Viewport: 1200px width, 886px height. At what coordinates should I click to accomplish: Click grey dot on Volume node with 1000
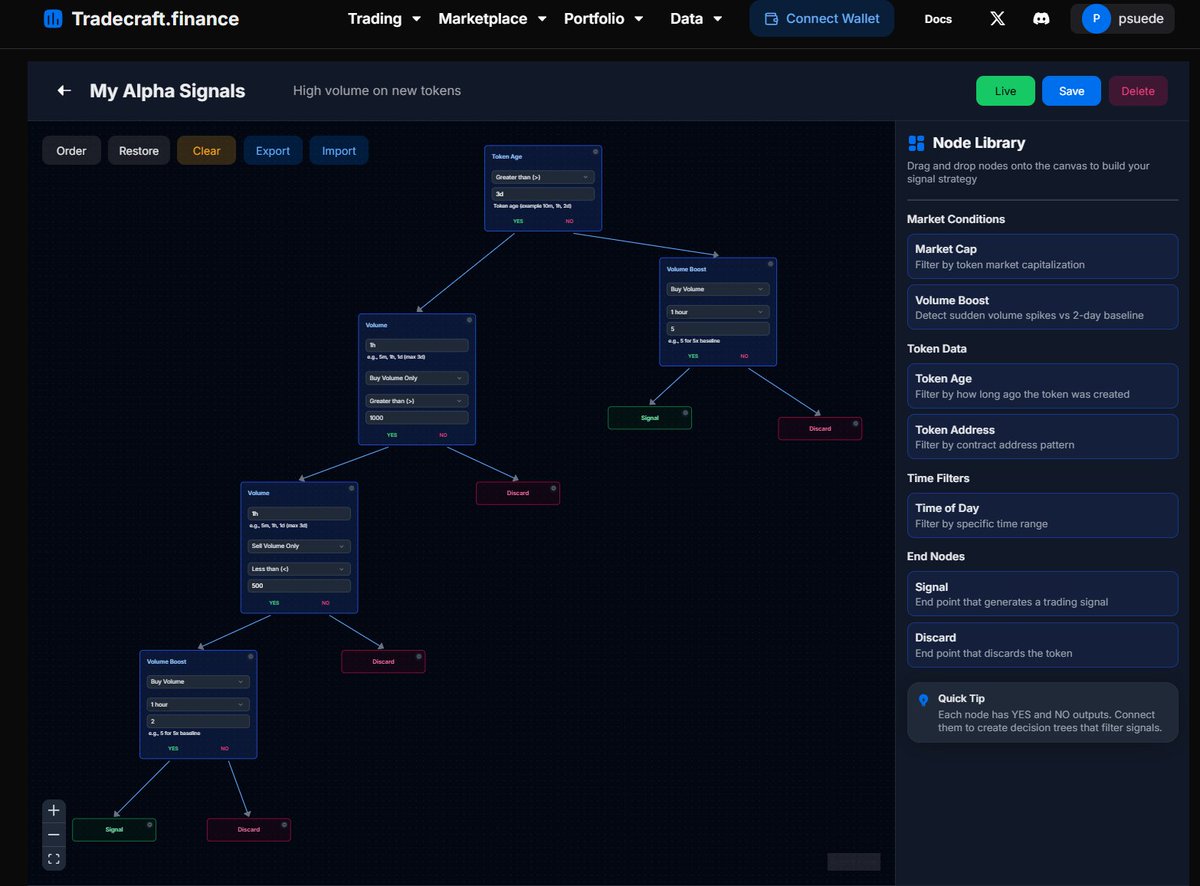[468, 320]
